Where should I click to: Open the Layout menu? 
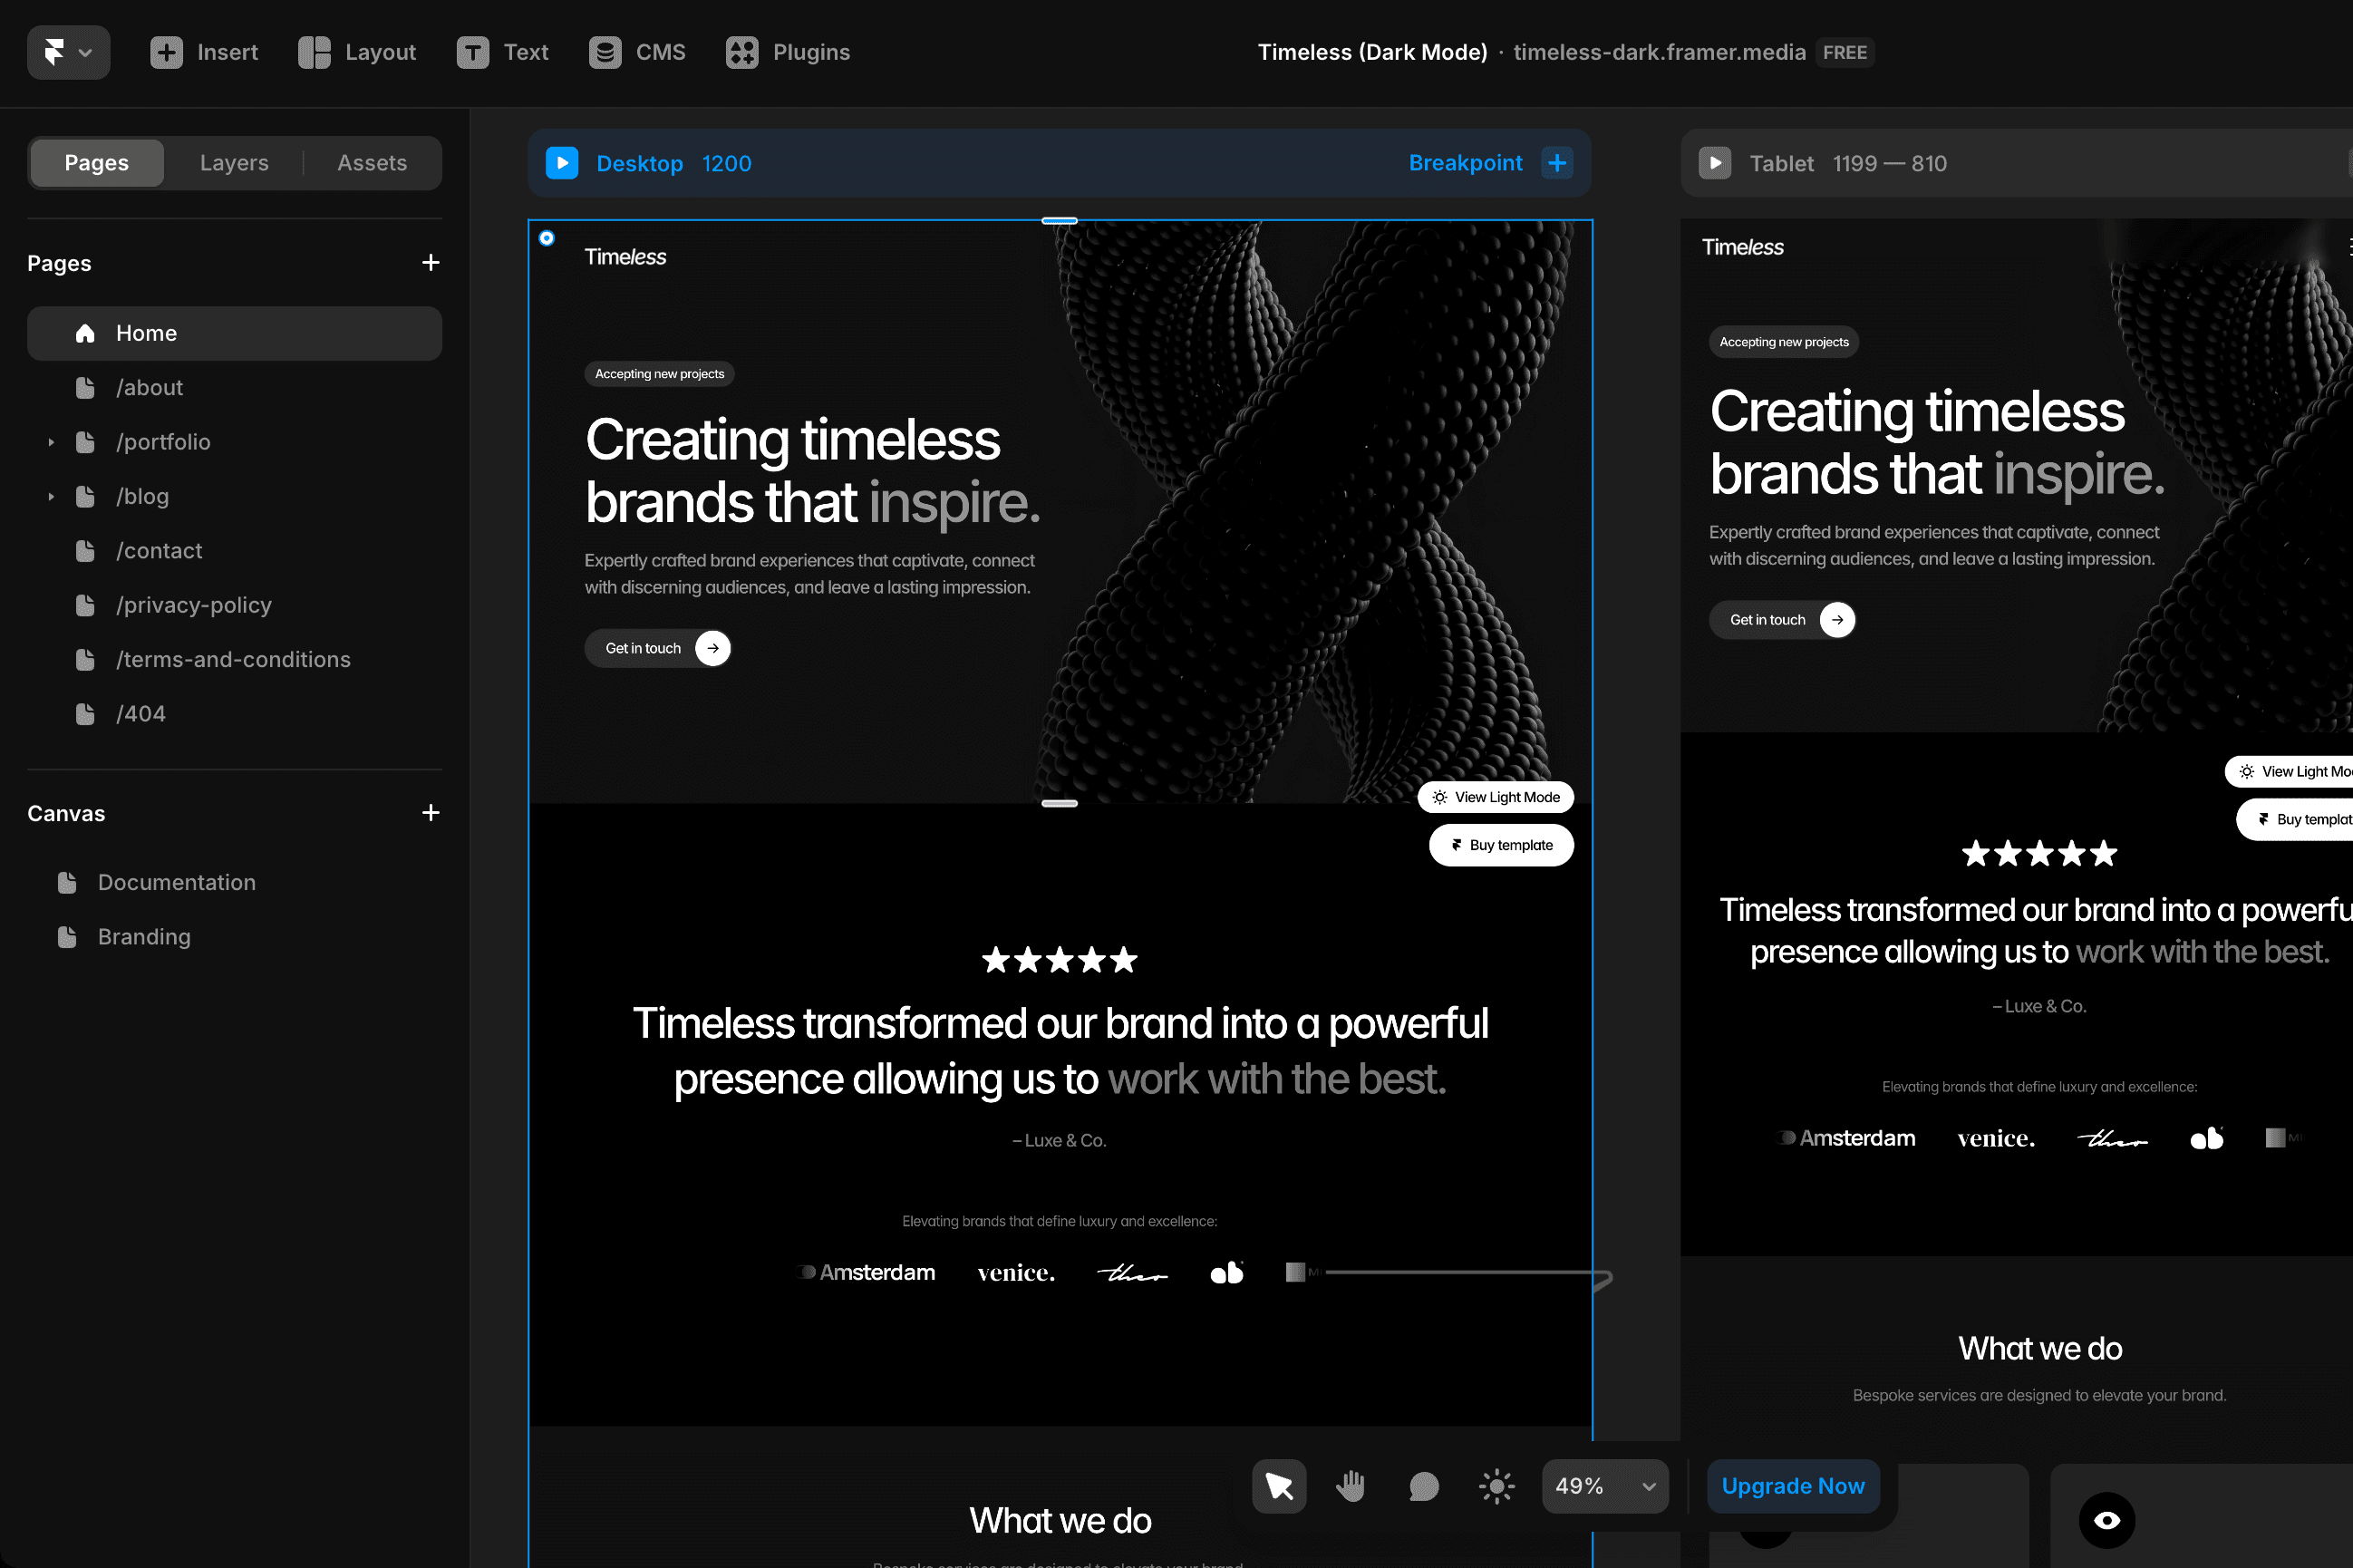(x=357, y=52)
